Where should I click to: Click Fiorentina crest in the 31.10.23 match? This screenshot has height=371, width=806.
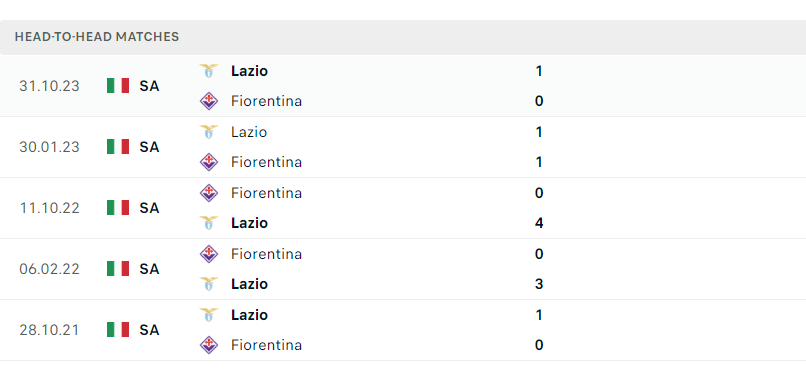(x=209, y=101)
